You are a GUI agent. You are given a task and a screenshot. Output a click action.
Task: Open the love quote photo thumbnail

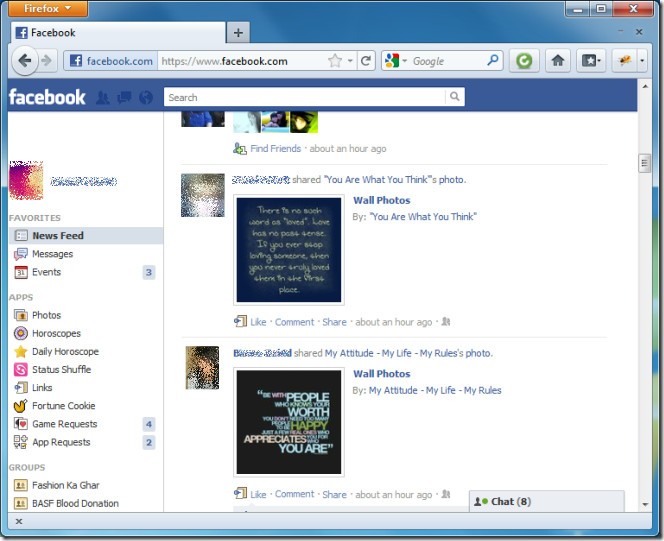(289, 250)
